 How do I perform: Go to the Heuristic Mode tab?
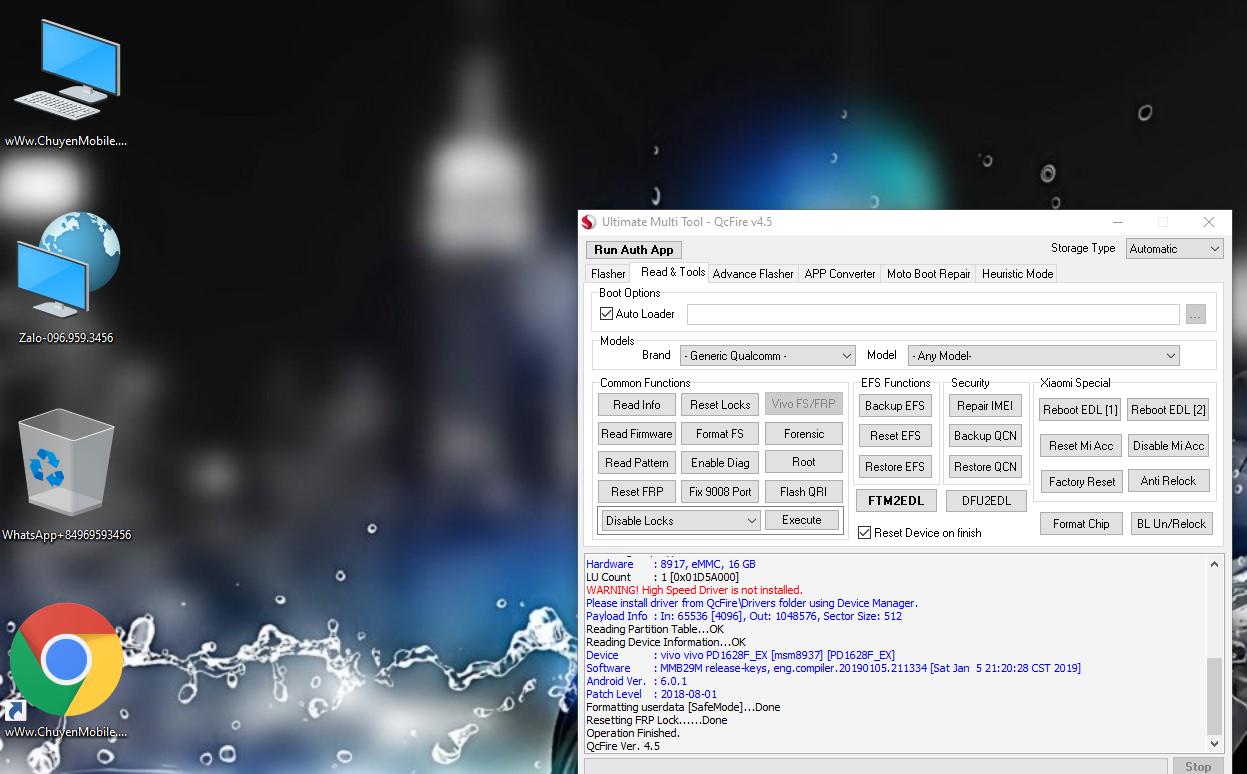pyautogui.click(x=1017, y=274)
